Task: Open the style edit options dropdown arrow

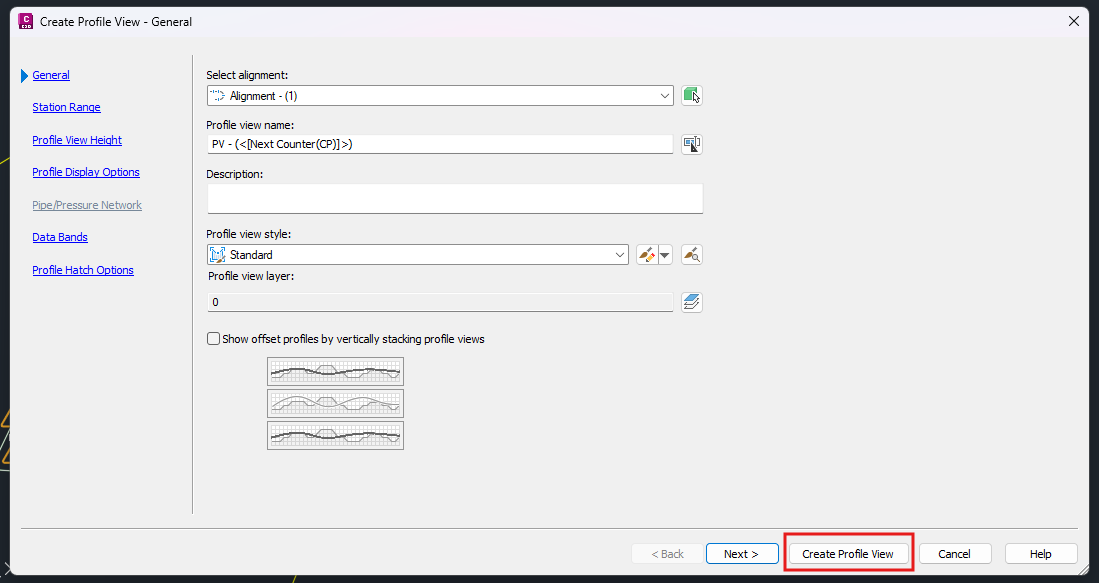Action: (x=665, y=255)
